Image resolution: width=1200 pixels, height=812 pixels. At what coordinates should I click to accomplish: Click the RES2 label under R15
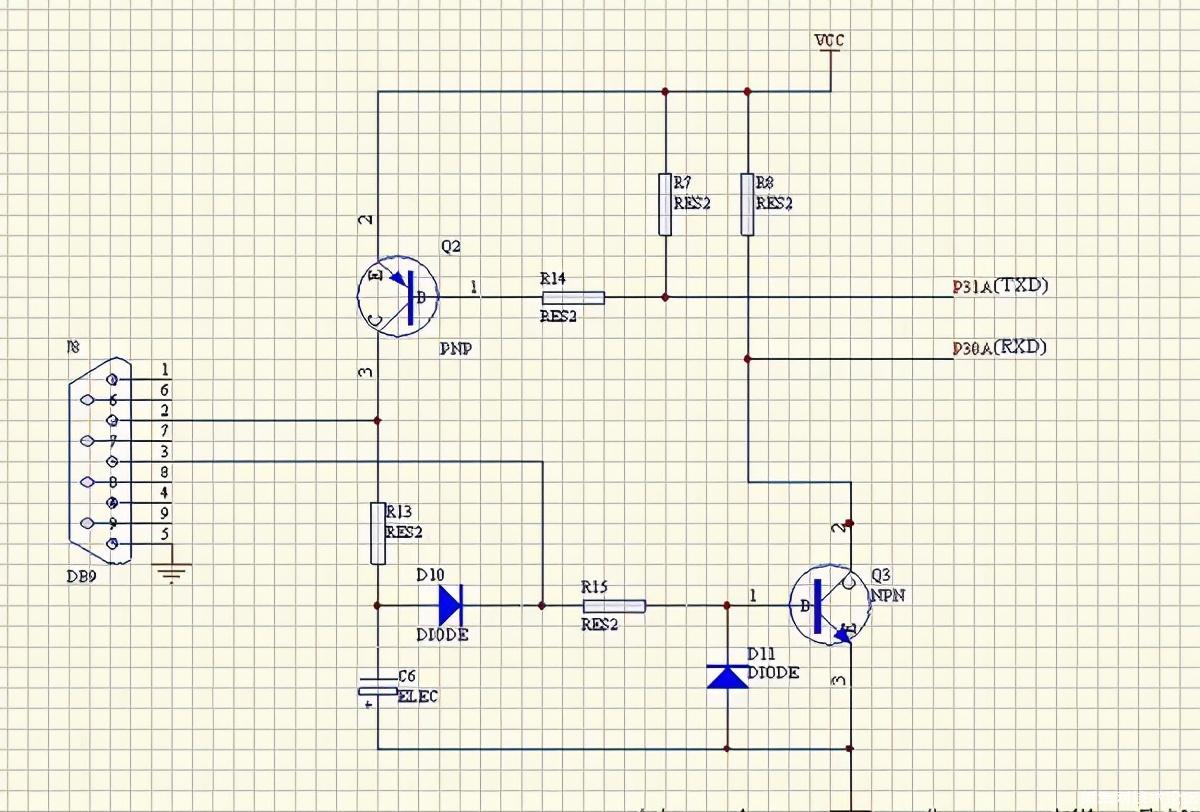coord(600,624)
